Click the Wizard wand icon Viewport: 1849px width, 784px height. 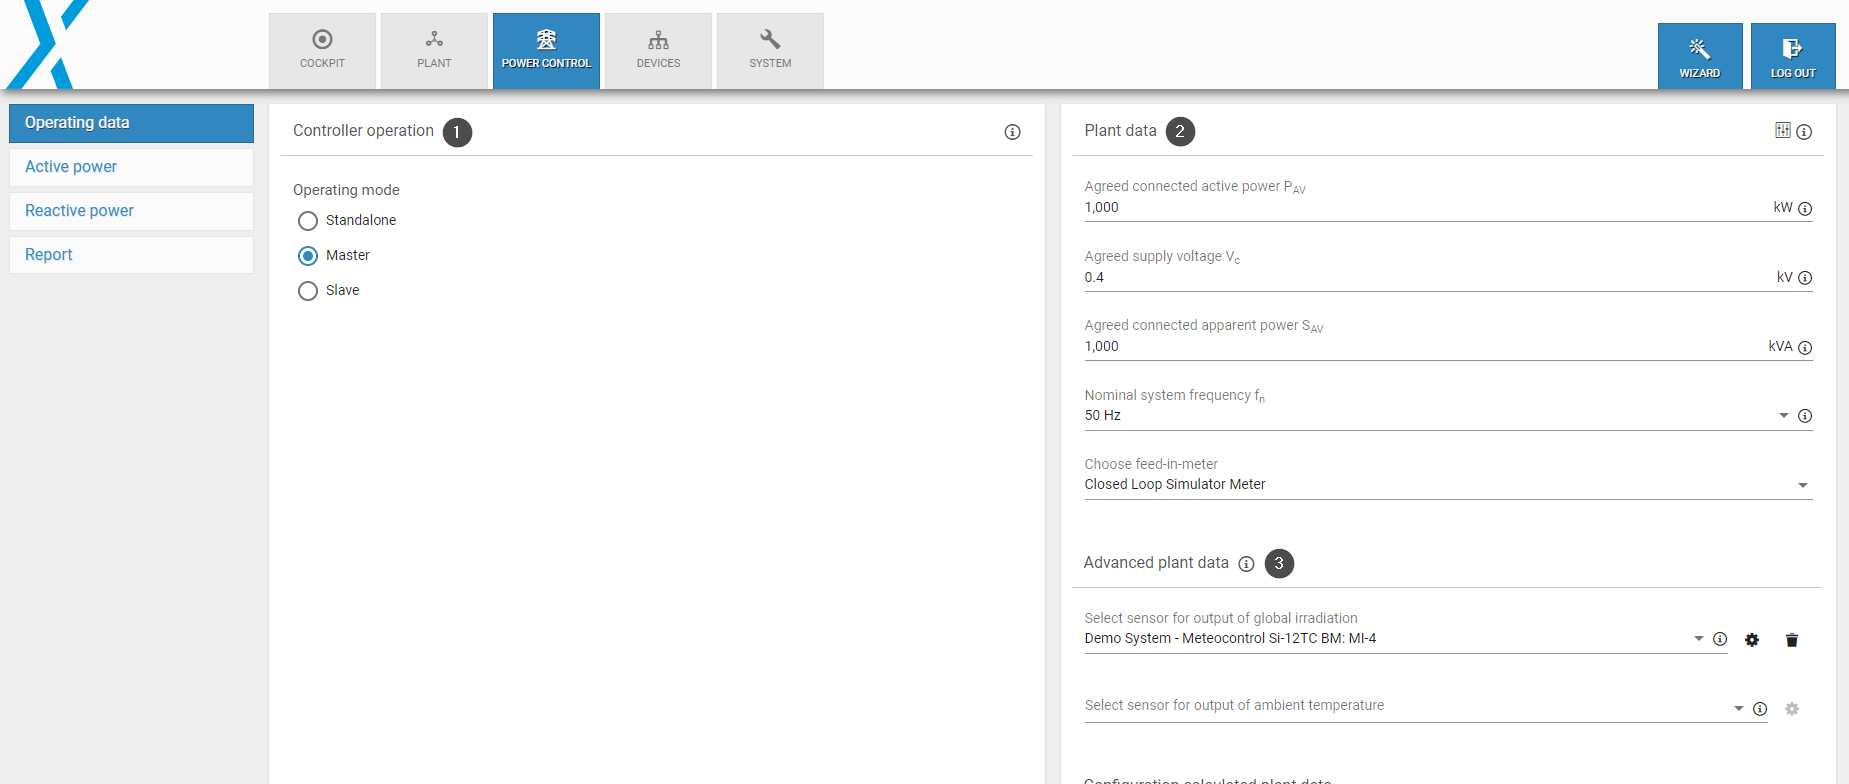pyautogui.click(x=1700, y=48)
